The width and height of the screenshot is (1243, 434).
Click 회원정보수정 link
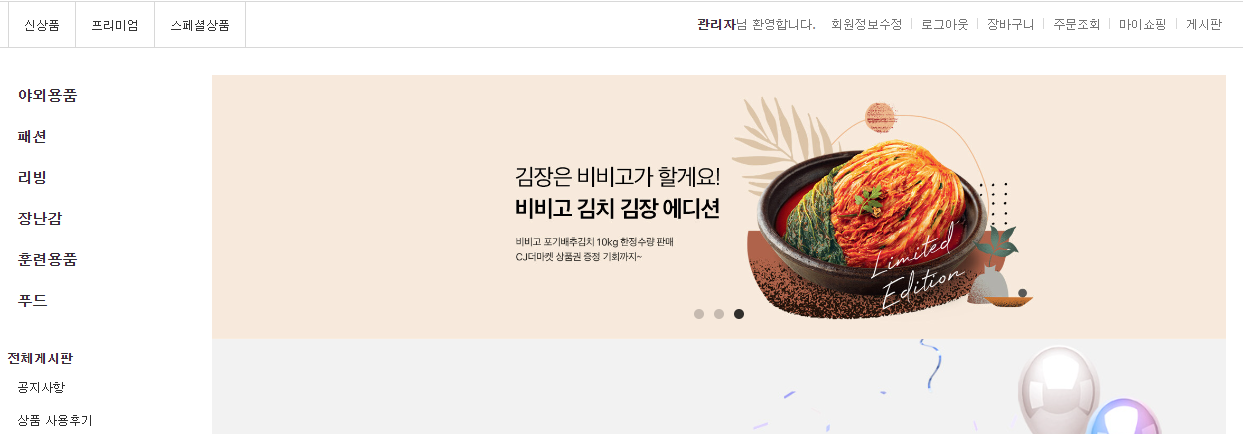click(866, 25)
